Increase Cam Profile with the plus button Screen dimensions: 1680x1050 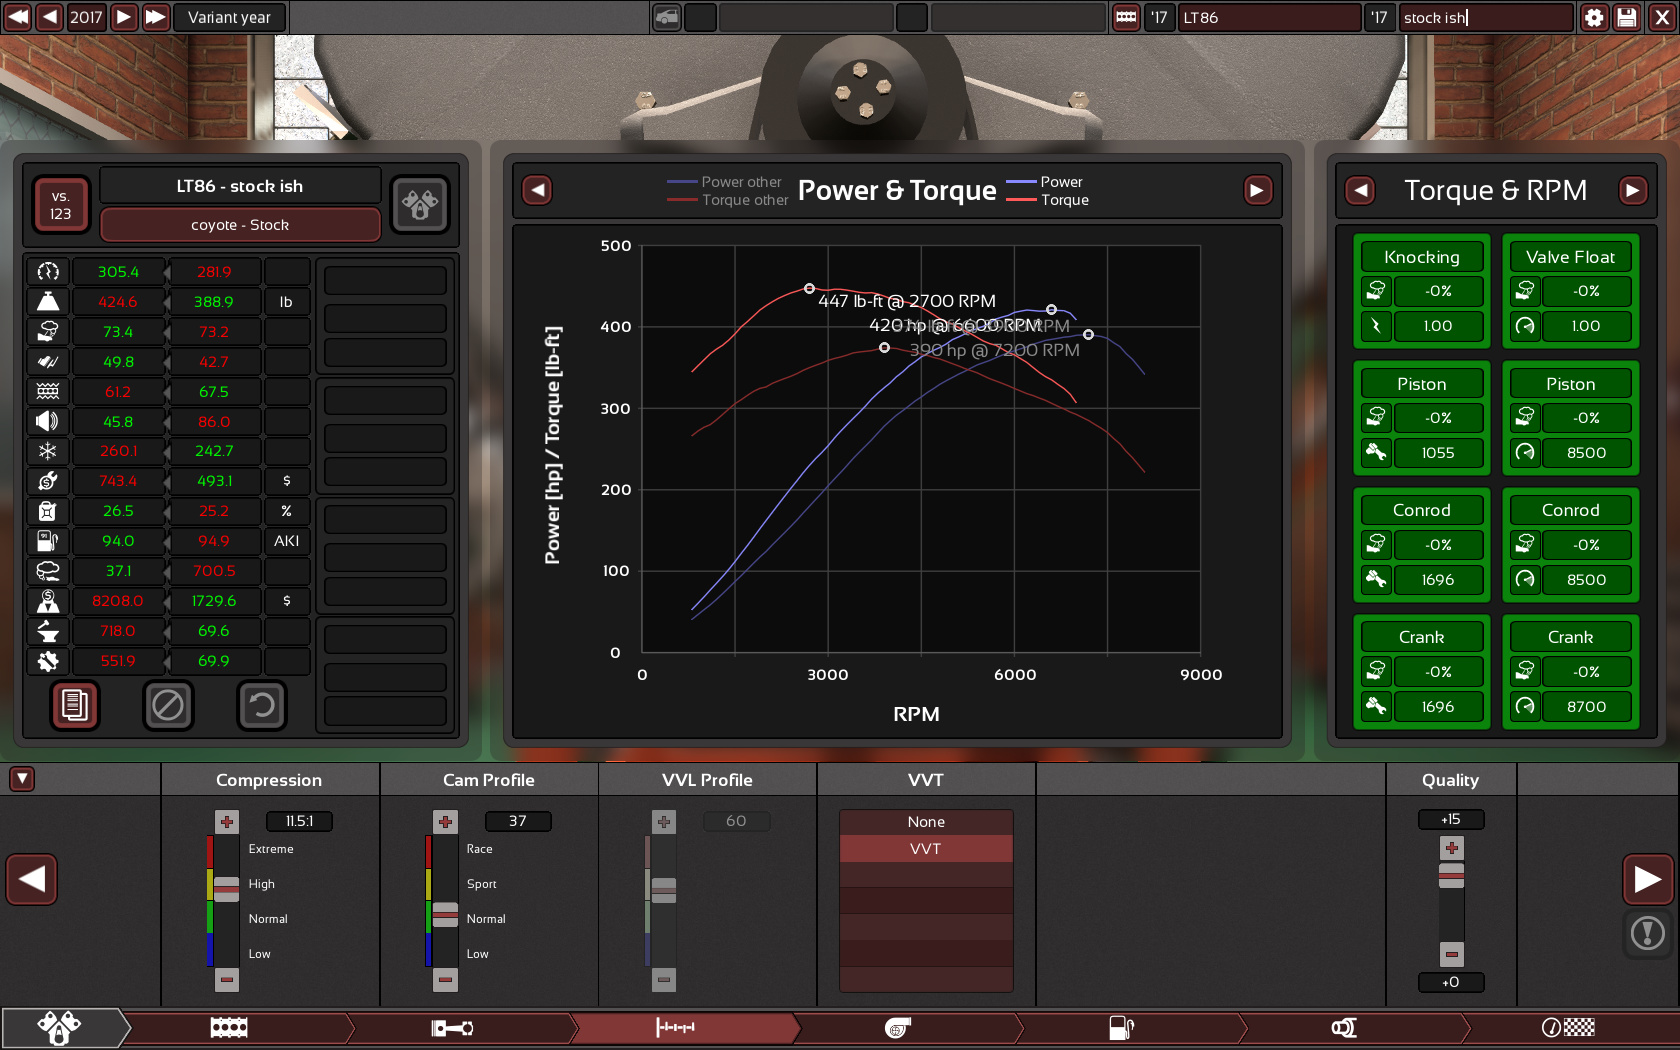446,822
